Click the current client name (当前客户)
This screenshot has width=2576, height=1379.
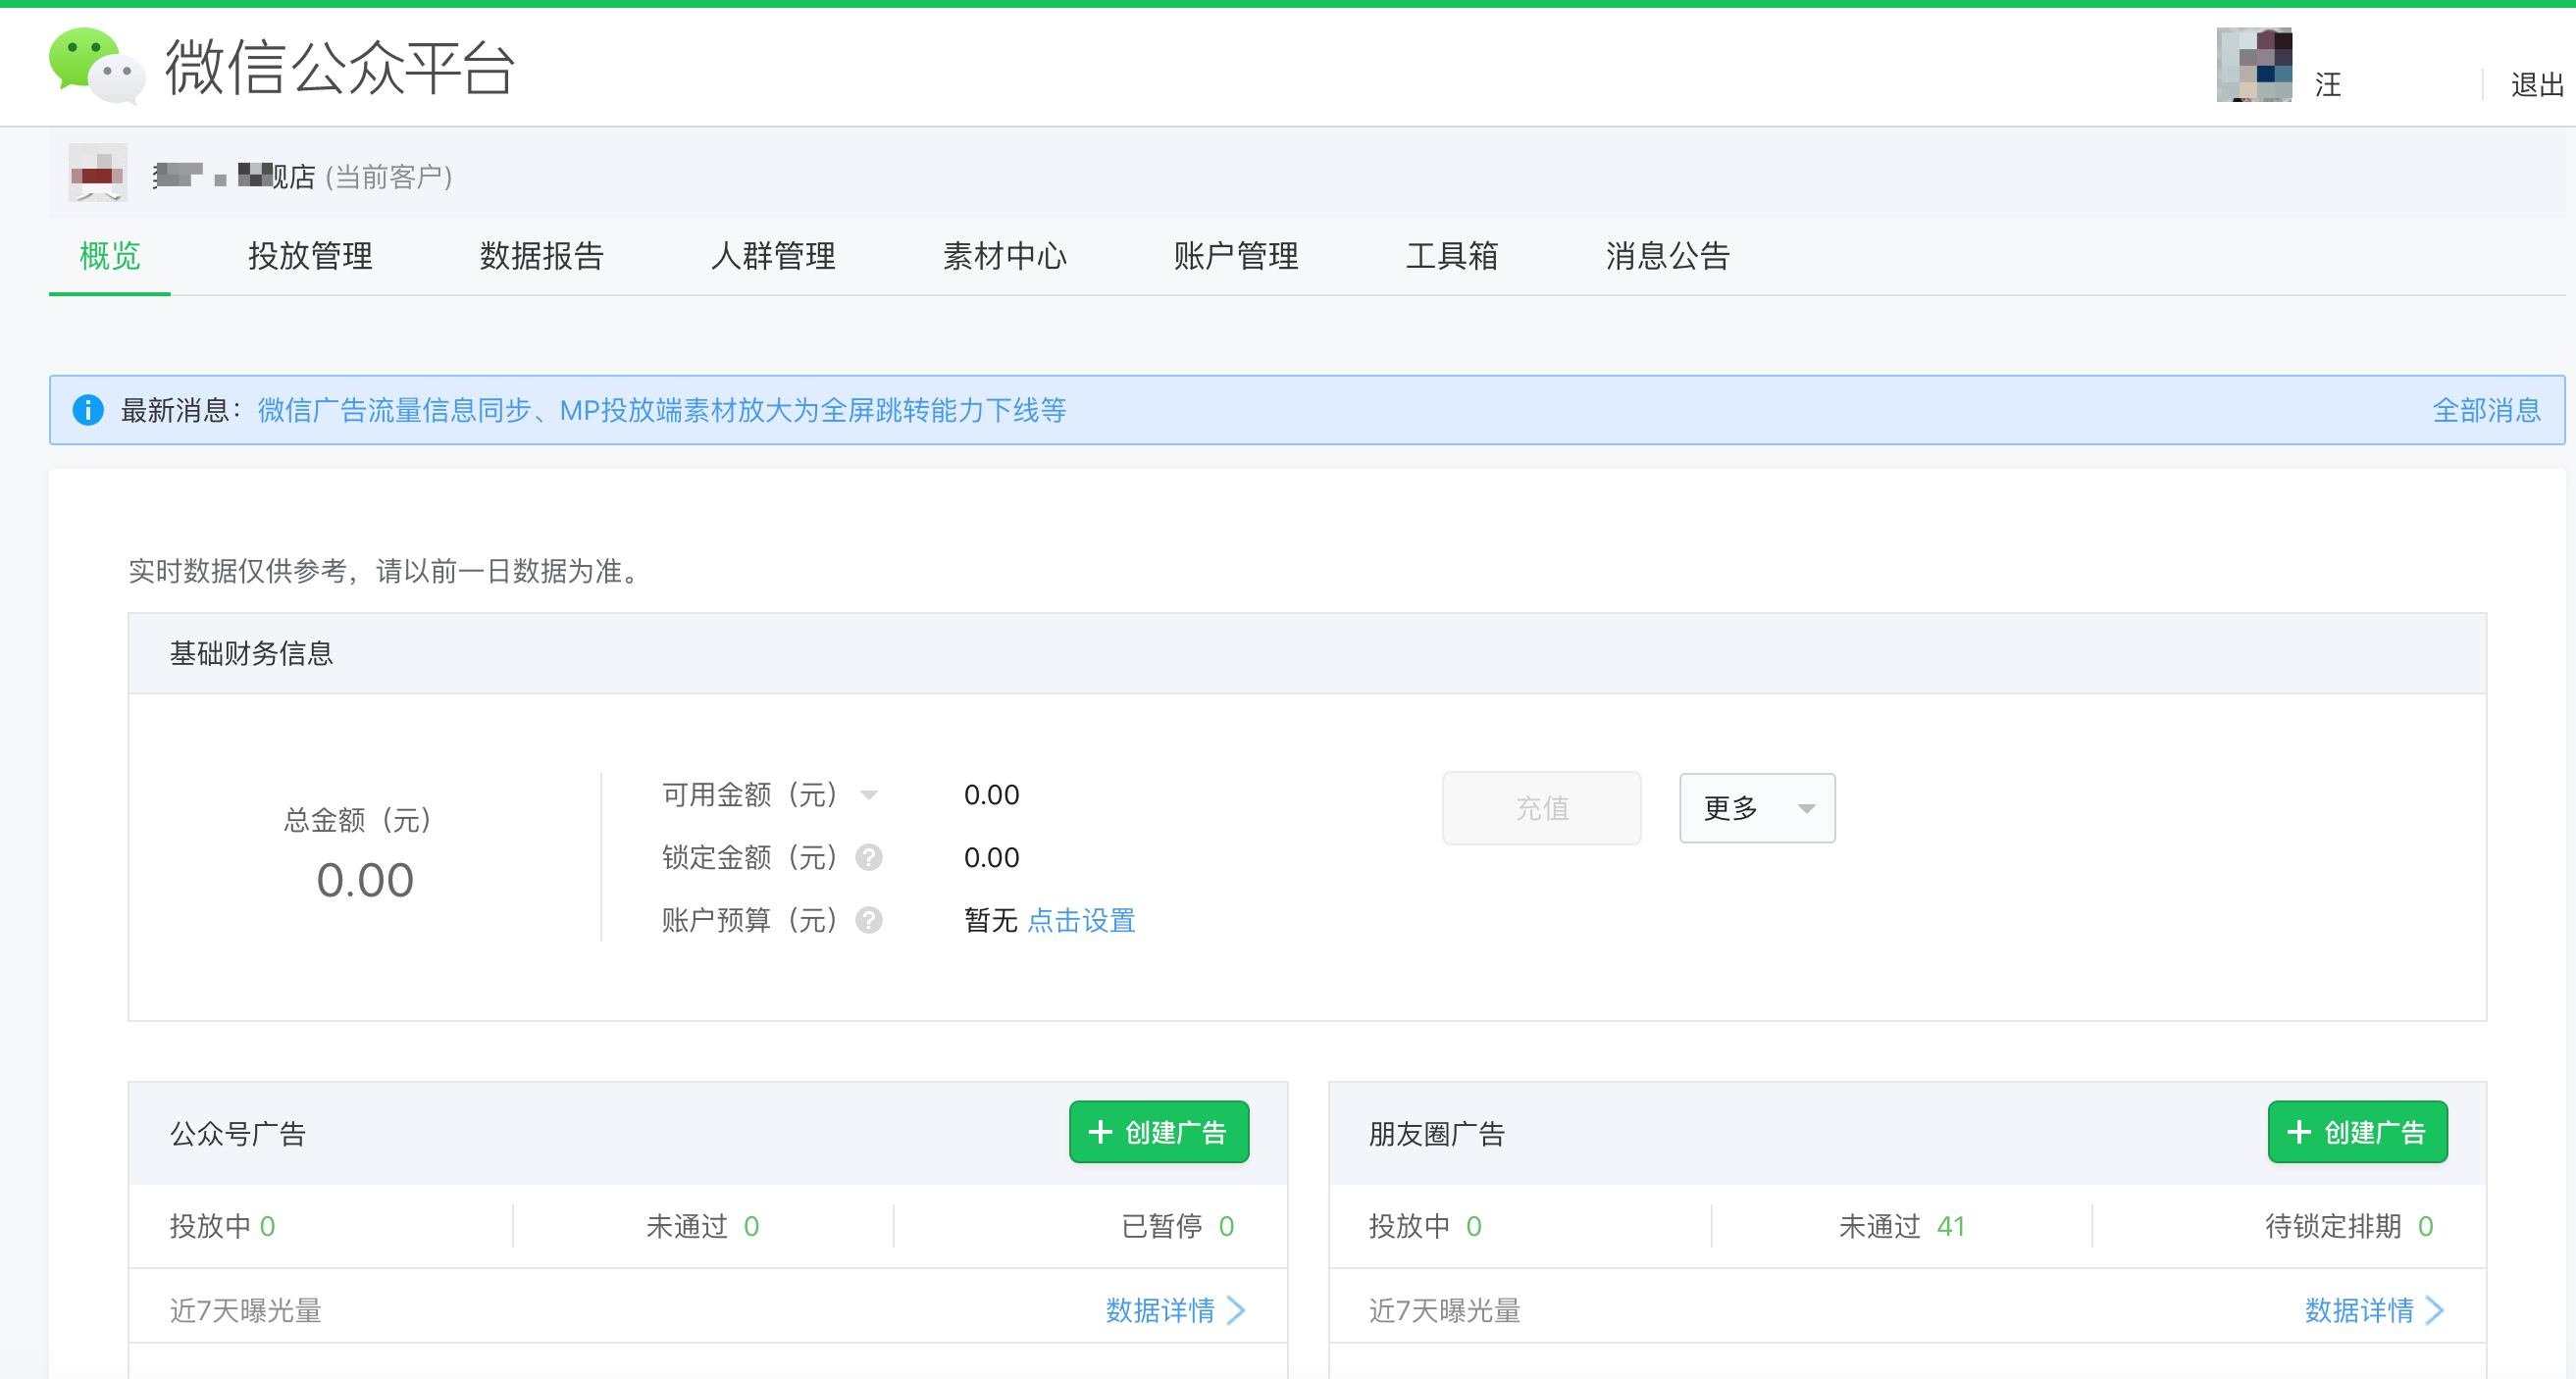[x=303, y=177]
